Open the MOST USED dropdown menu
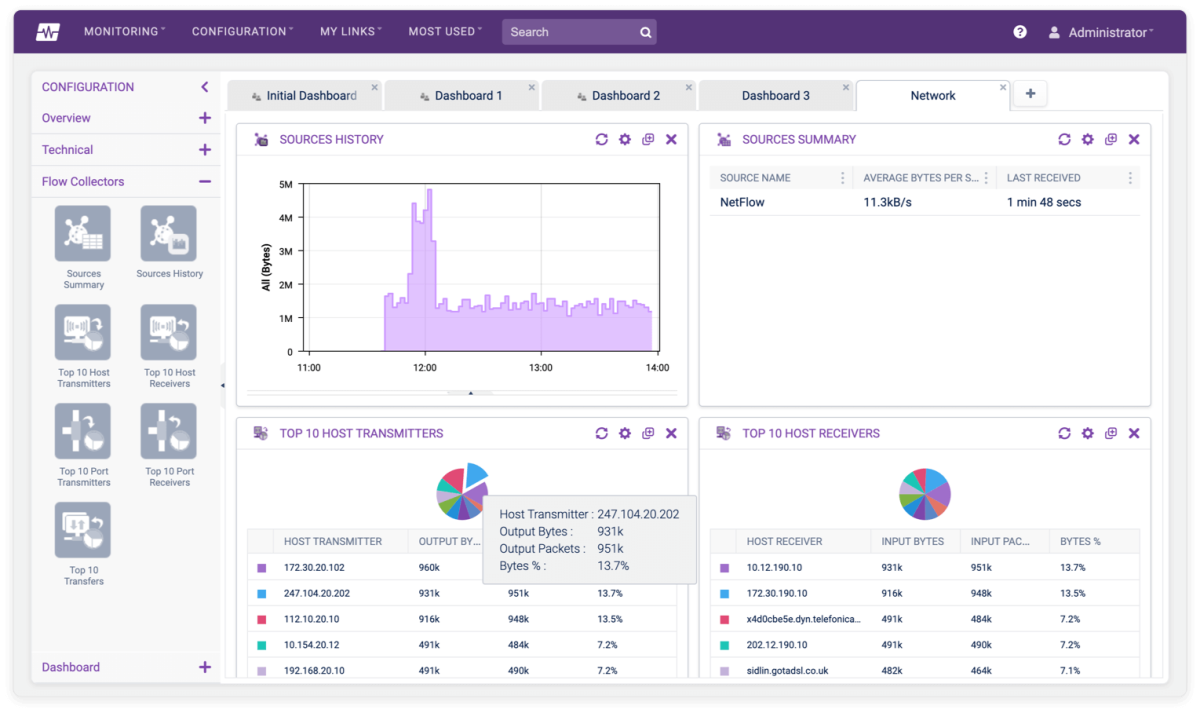The image size is (1200, 713). [444, 31]
